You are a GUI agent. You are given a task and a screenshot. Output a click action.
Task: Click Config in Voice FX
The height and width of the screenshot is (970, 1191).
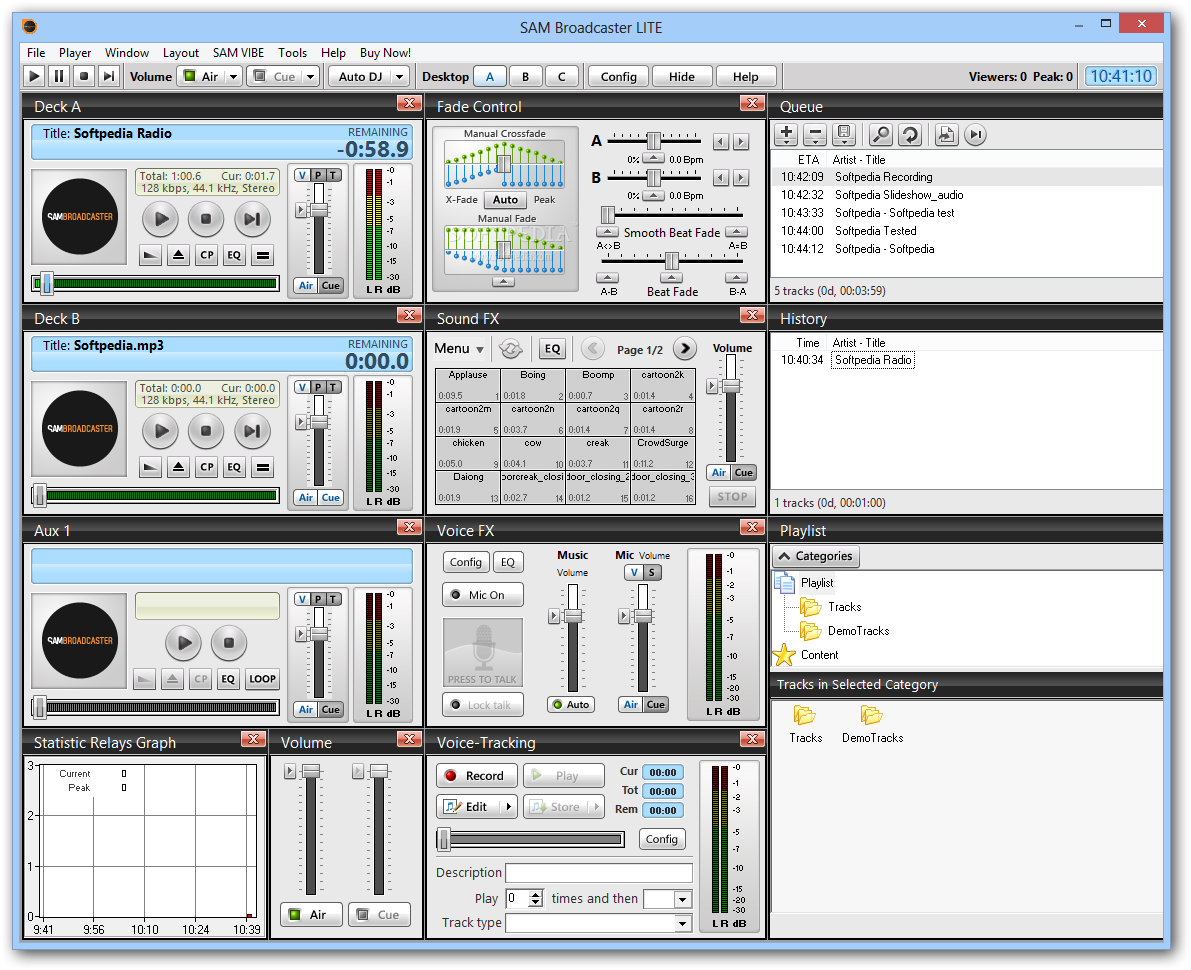[x=466, y=562]
